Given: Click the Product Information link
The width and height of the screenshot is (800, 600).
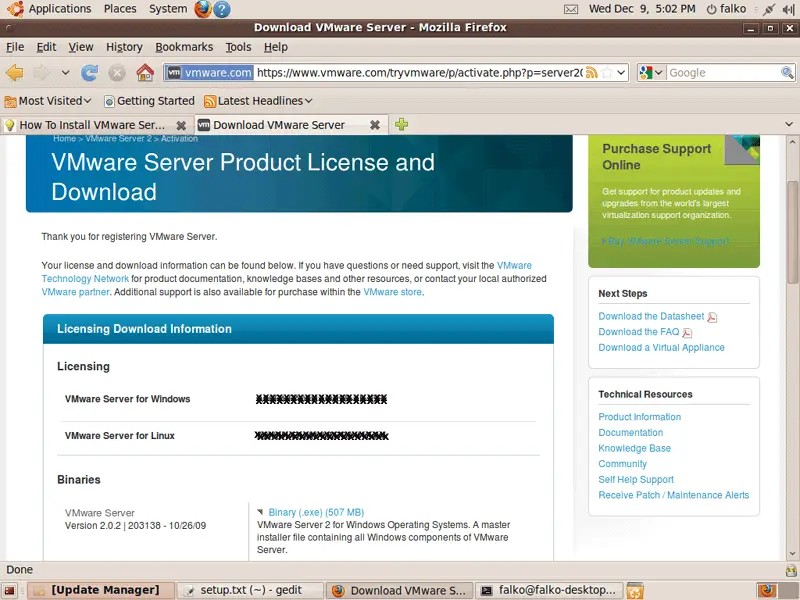Looking at the screenshot, I should click(640, 417).
